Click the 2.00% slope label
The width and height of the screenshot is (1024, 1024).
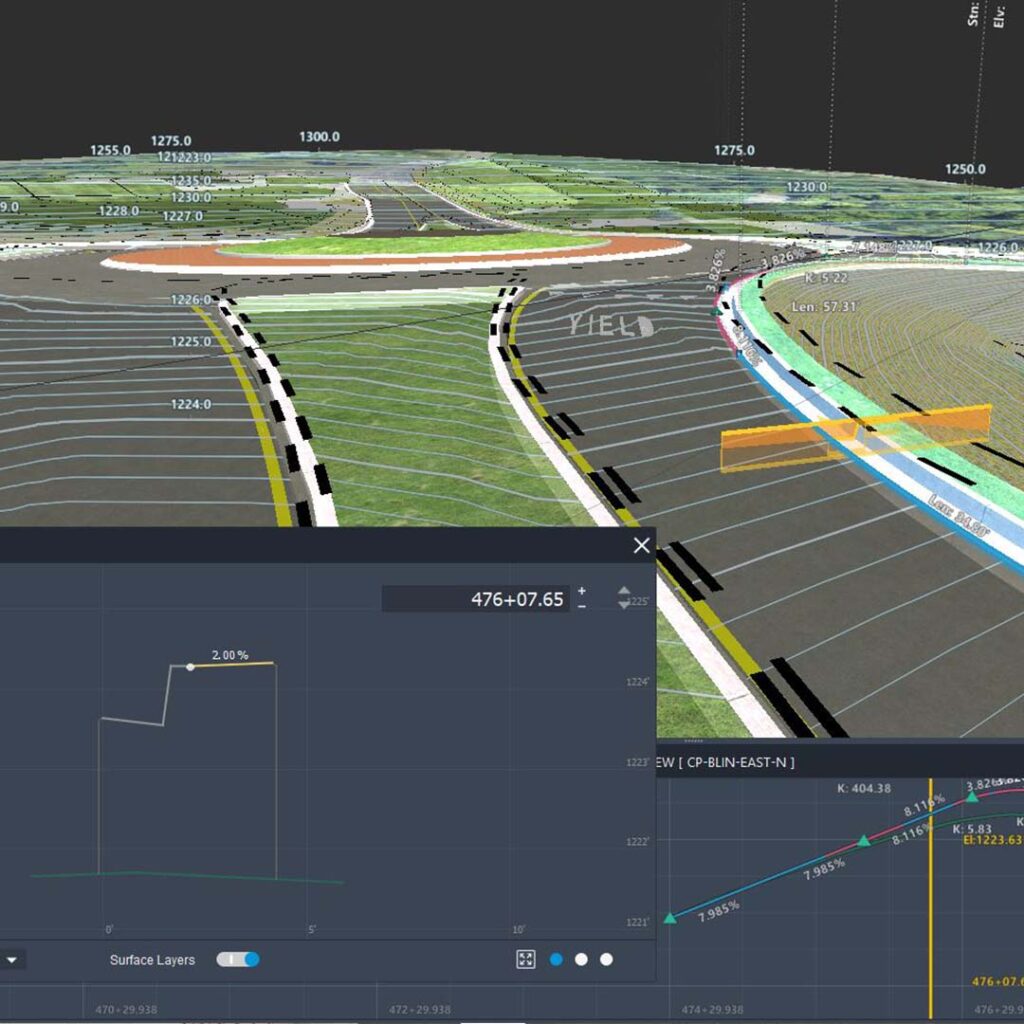tap(229, 655)
